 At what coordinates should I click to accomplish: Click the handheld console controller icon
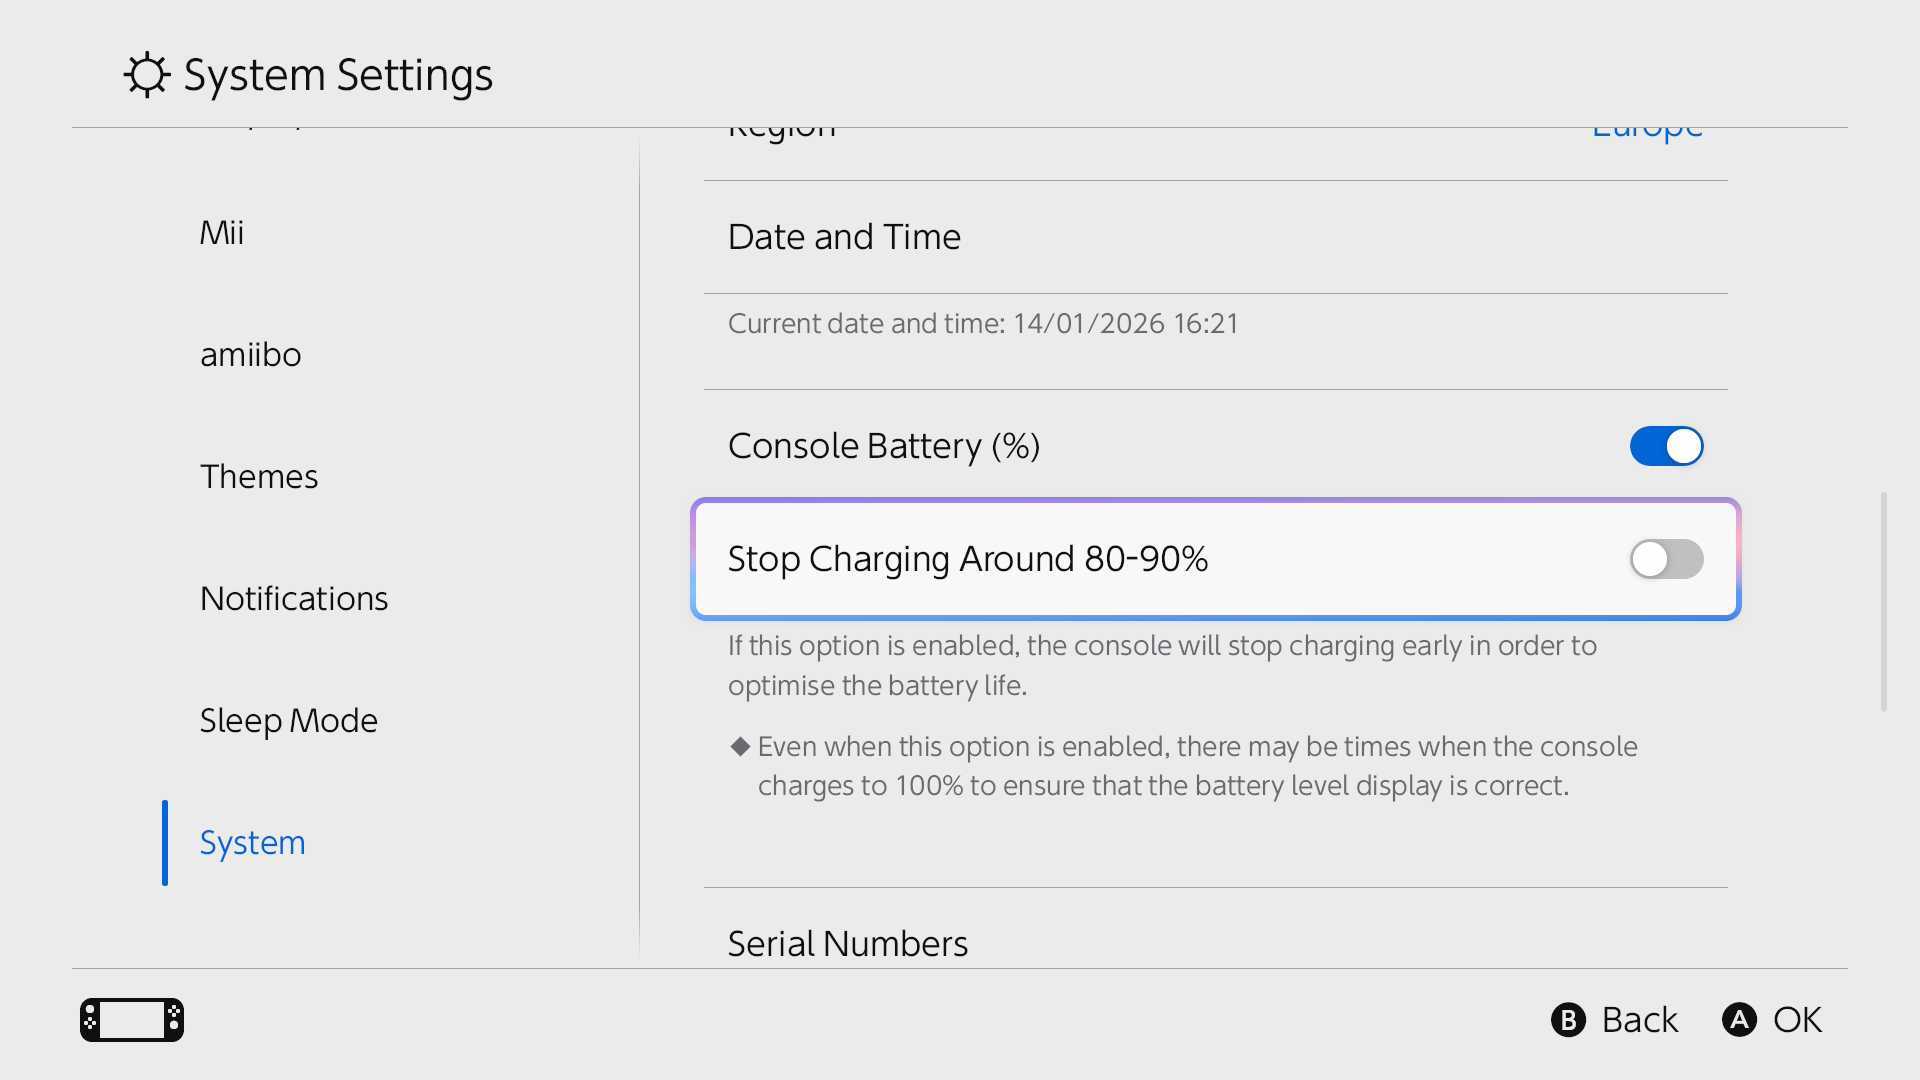coord(132,1020)
